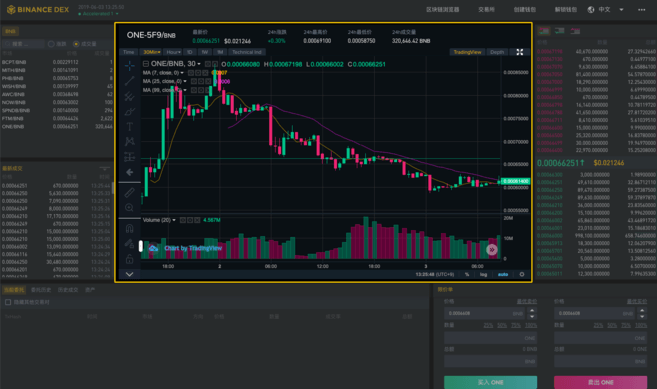
Task: Click the red Sell ONE button
Action: click(x=600, y=382)
